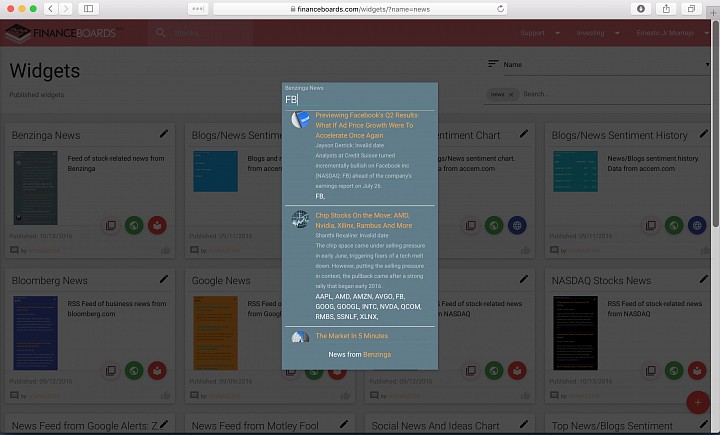Click the red plus floating action button

click(x=698, y=403)
